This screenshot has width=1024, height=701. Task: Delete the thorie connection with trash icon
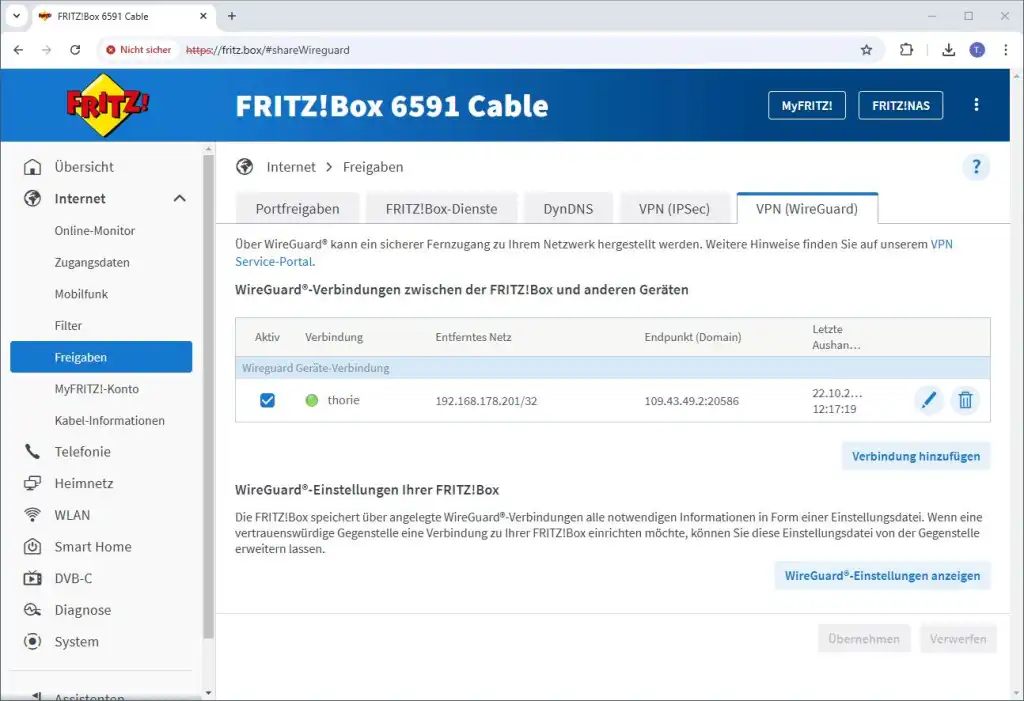965,400
